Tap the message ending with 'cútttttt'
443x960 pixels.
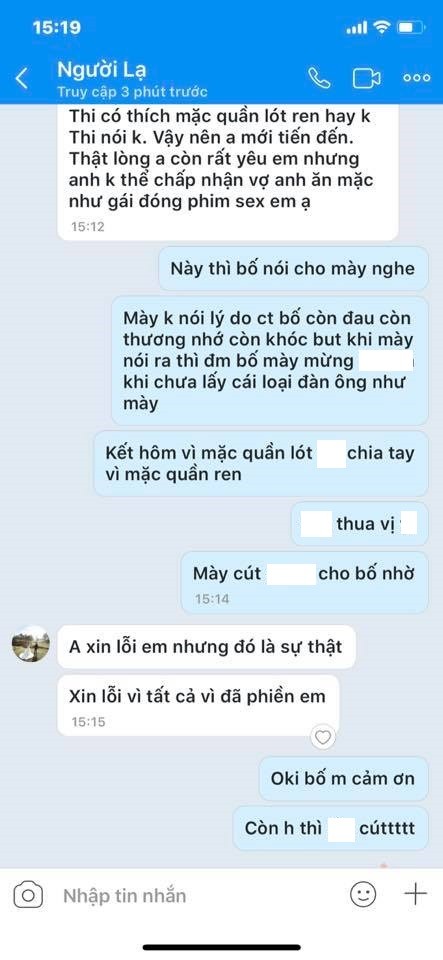tap(330, 828)
